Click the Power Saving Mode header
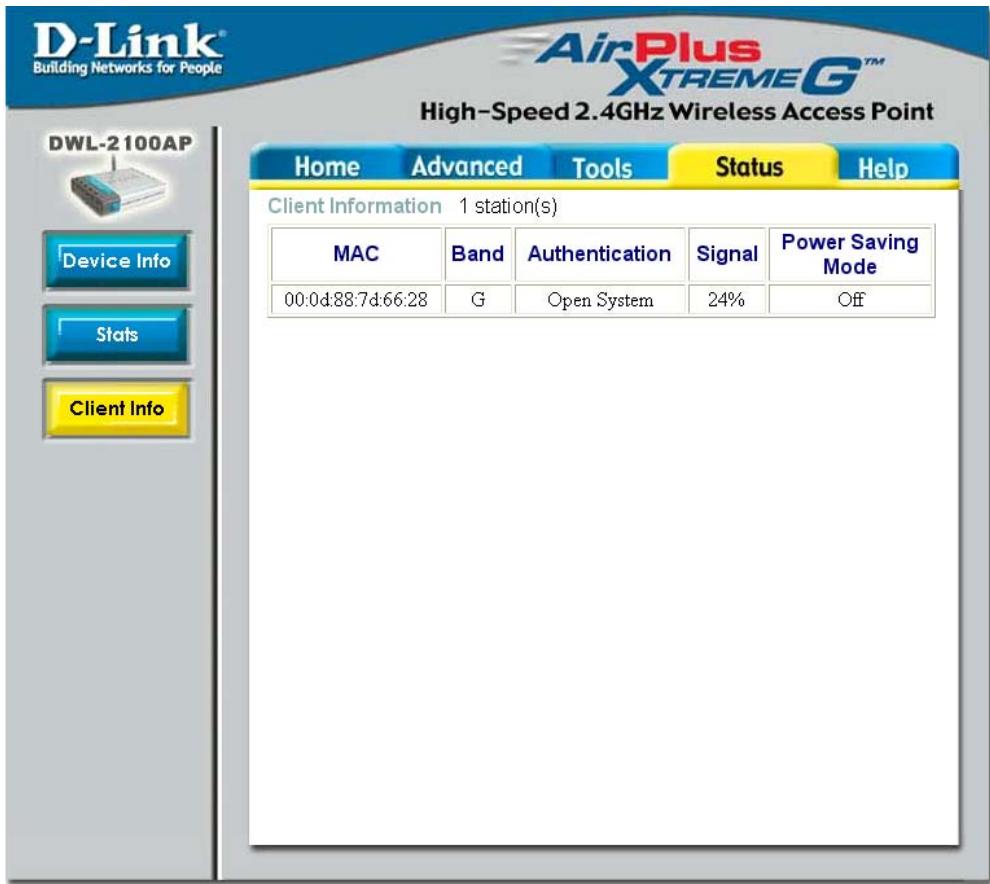The height and width of the screenshot is (884, 990). (850, 254)
